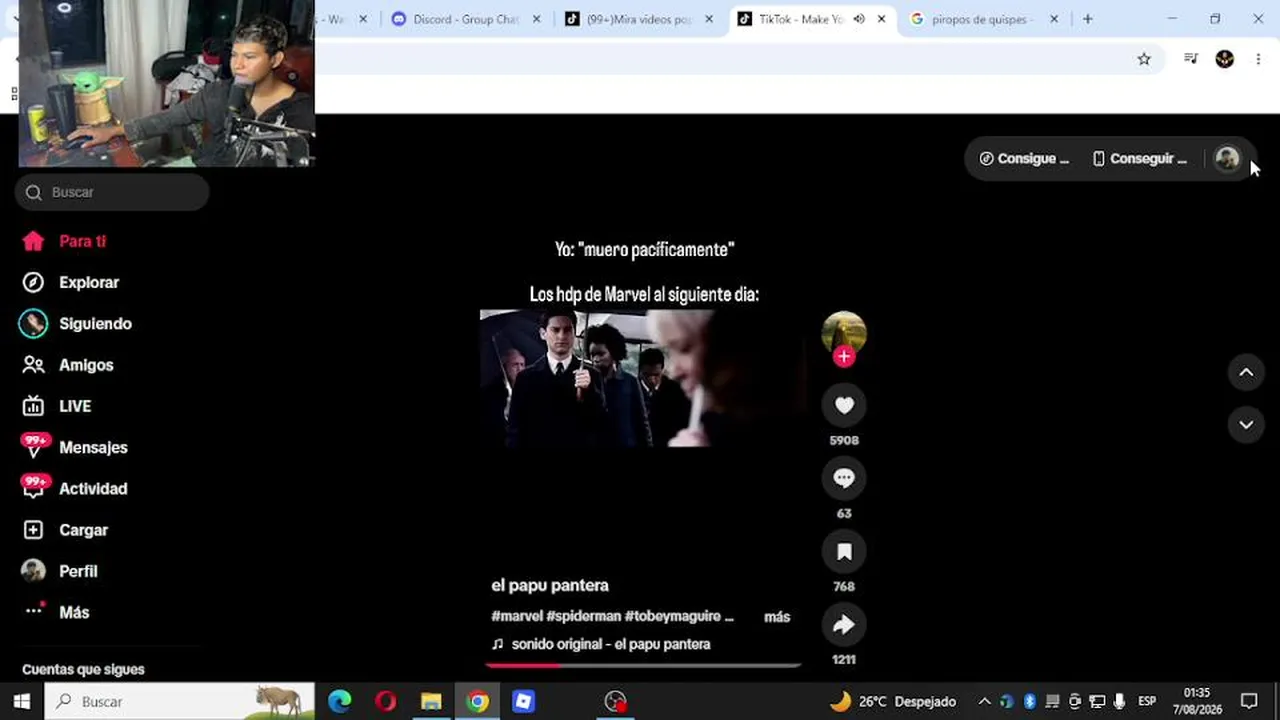This screenshot has height=720, width=1280.
Task: Open Microsoft Edge from the taskbar
Action: 340,701
